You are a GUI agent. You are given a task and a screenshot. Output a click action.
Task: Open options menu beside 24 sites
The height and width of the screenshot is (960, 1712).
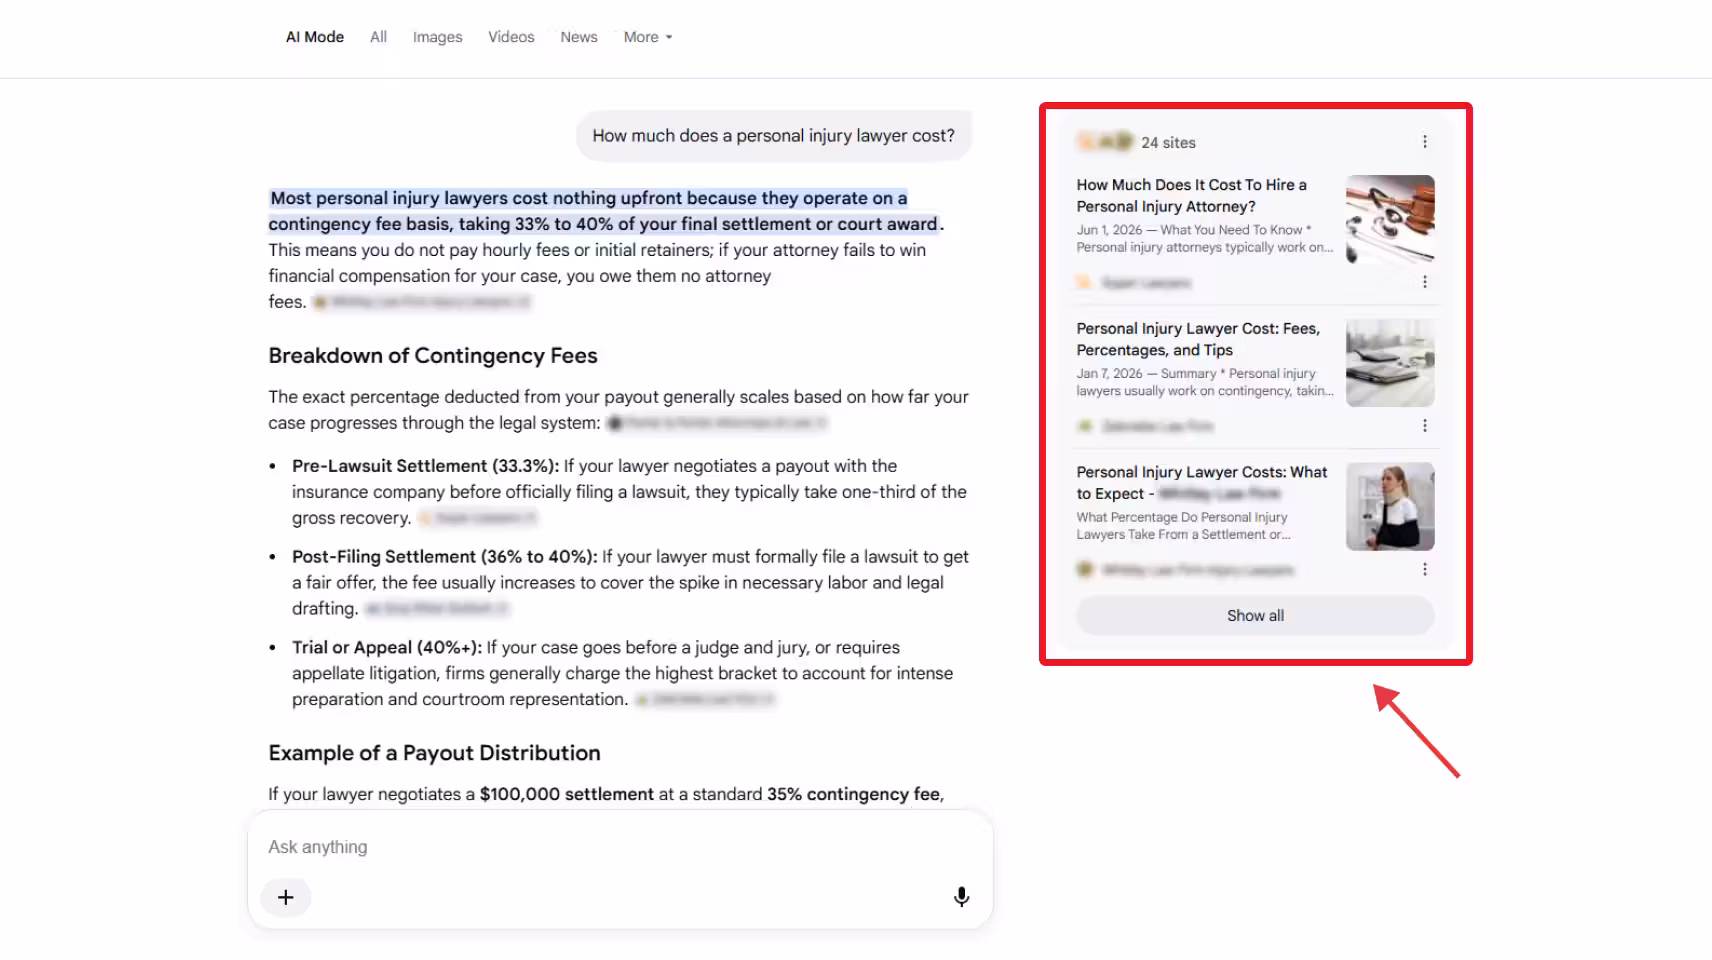[x=1425, y=142]
